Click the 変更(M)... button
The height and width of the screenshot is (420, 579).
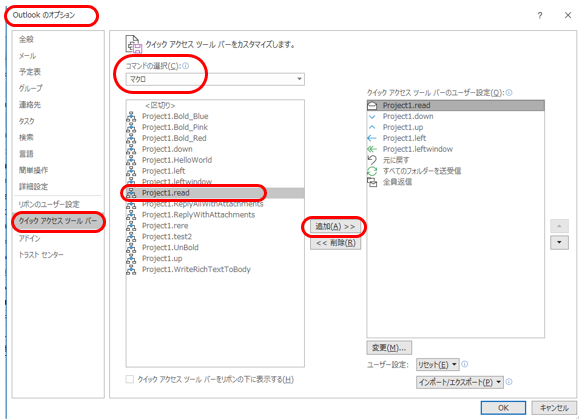(x=389, y=348)
